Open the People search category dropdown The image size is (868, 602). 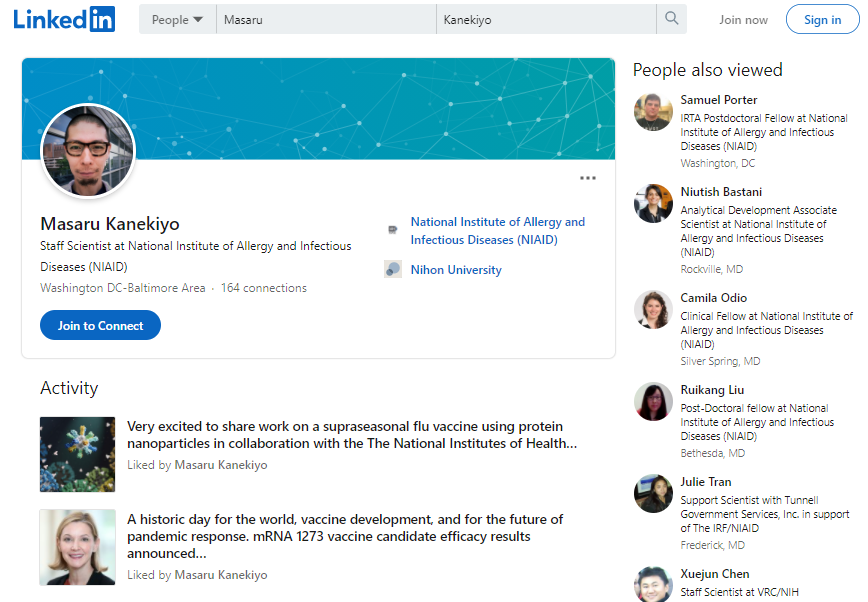tap(177, 19)
